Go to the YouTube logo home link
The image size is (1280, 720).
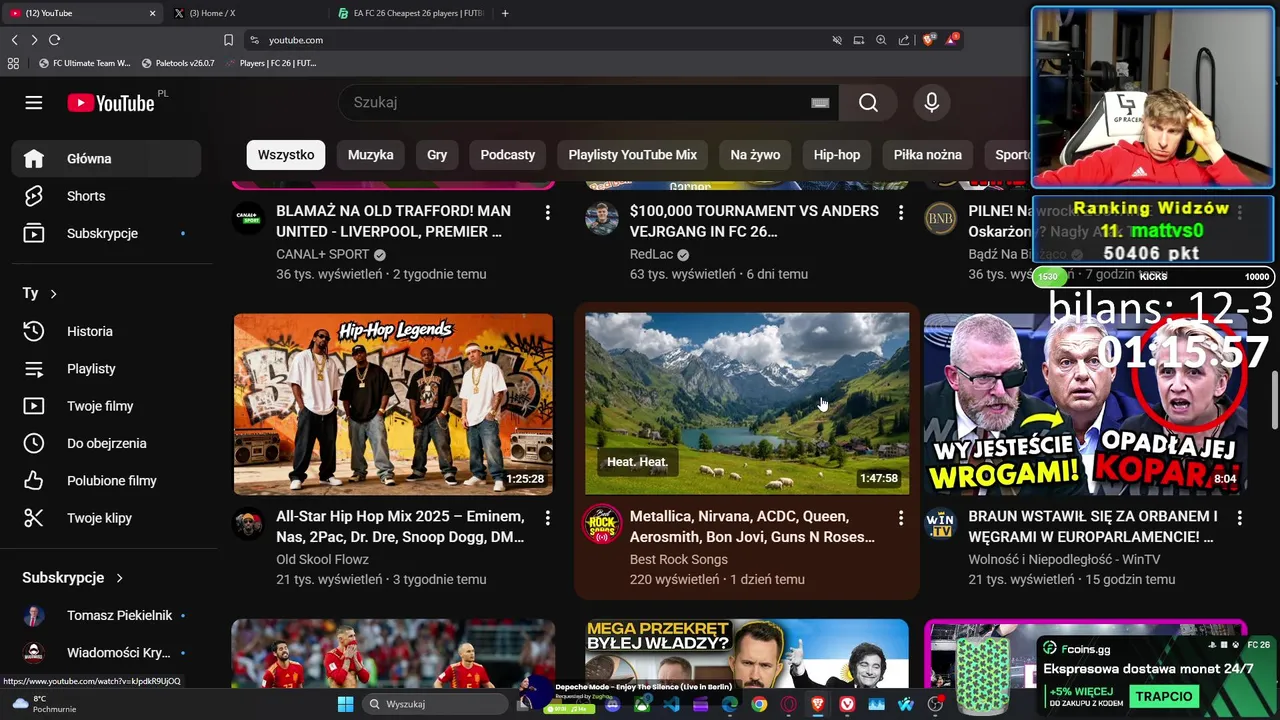111,103
